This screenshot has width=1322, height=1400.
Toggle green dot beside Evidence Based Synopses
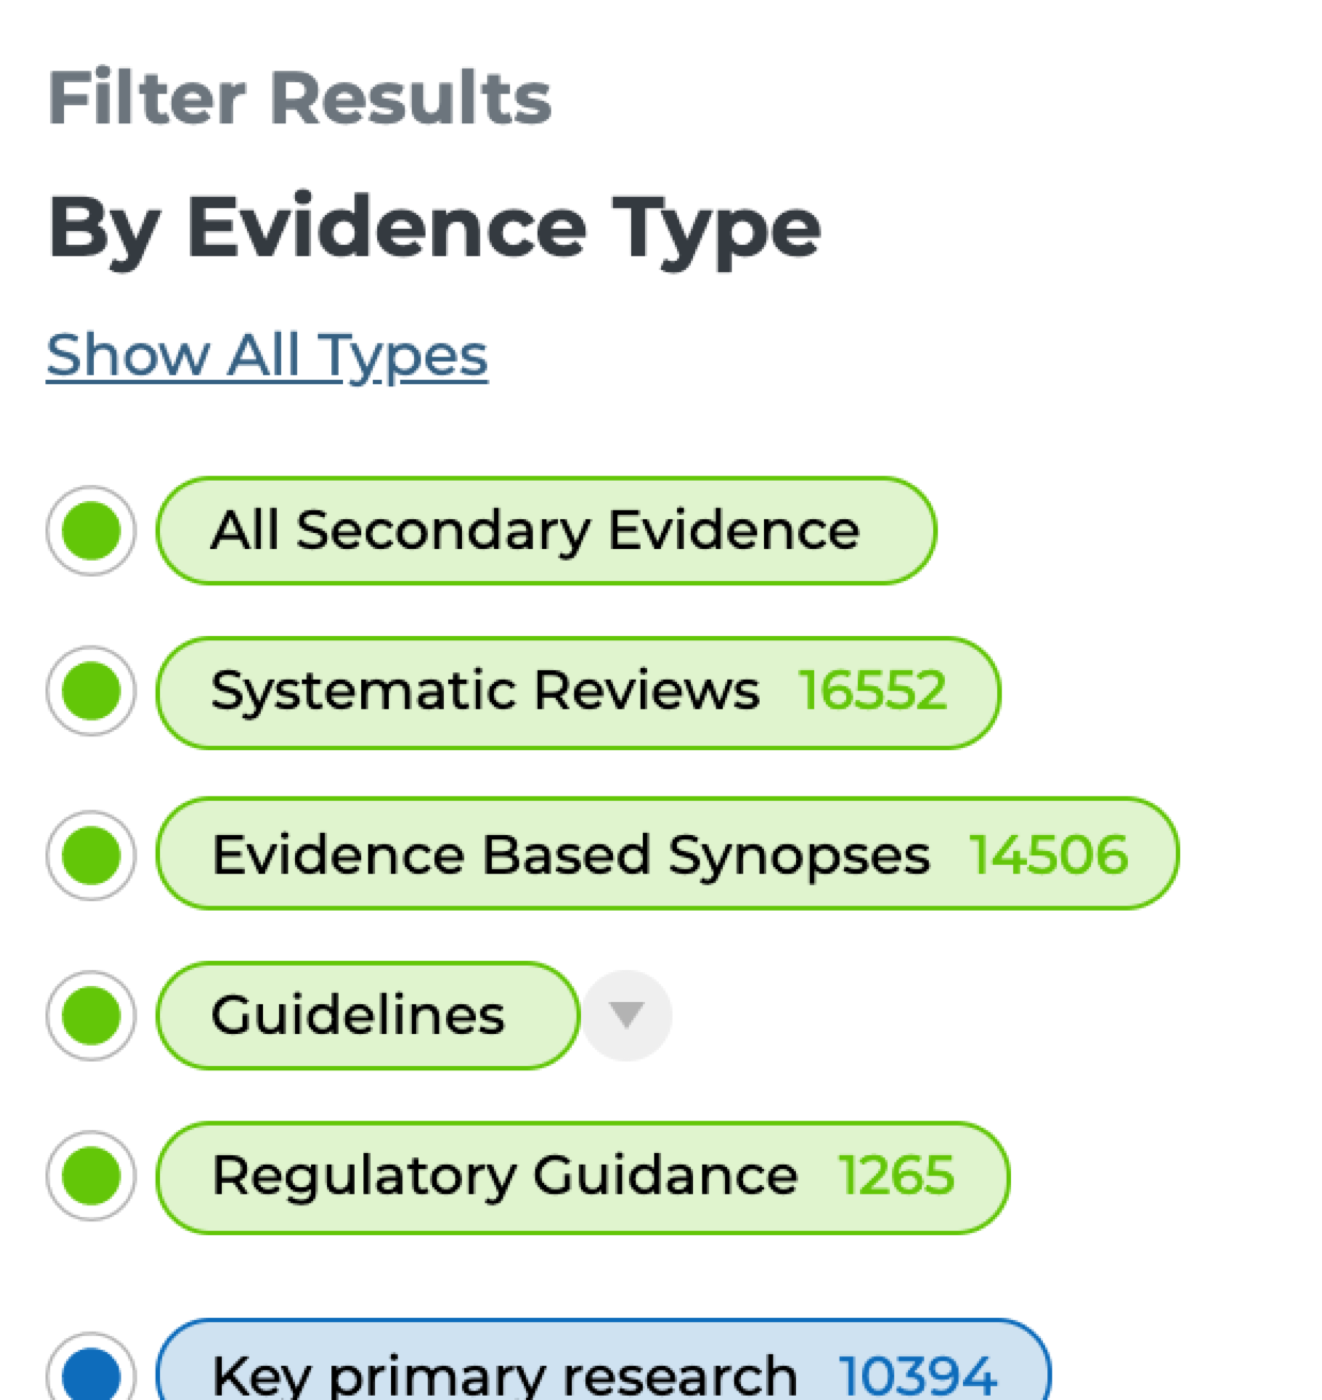click(91, 855)
